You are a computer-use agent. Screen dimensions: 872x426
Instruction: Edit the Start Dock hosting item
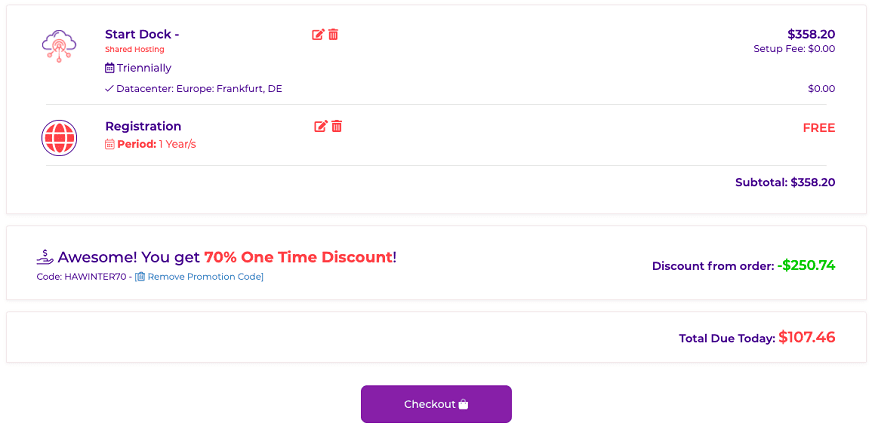318,34
